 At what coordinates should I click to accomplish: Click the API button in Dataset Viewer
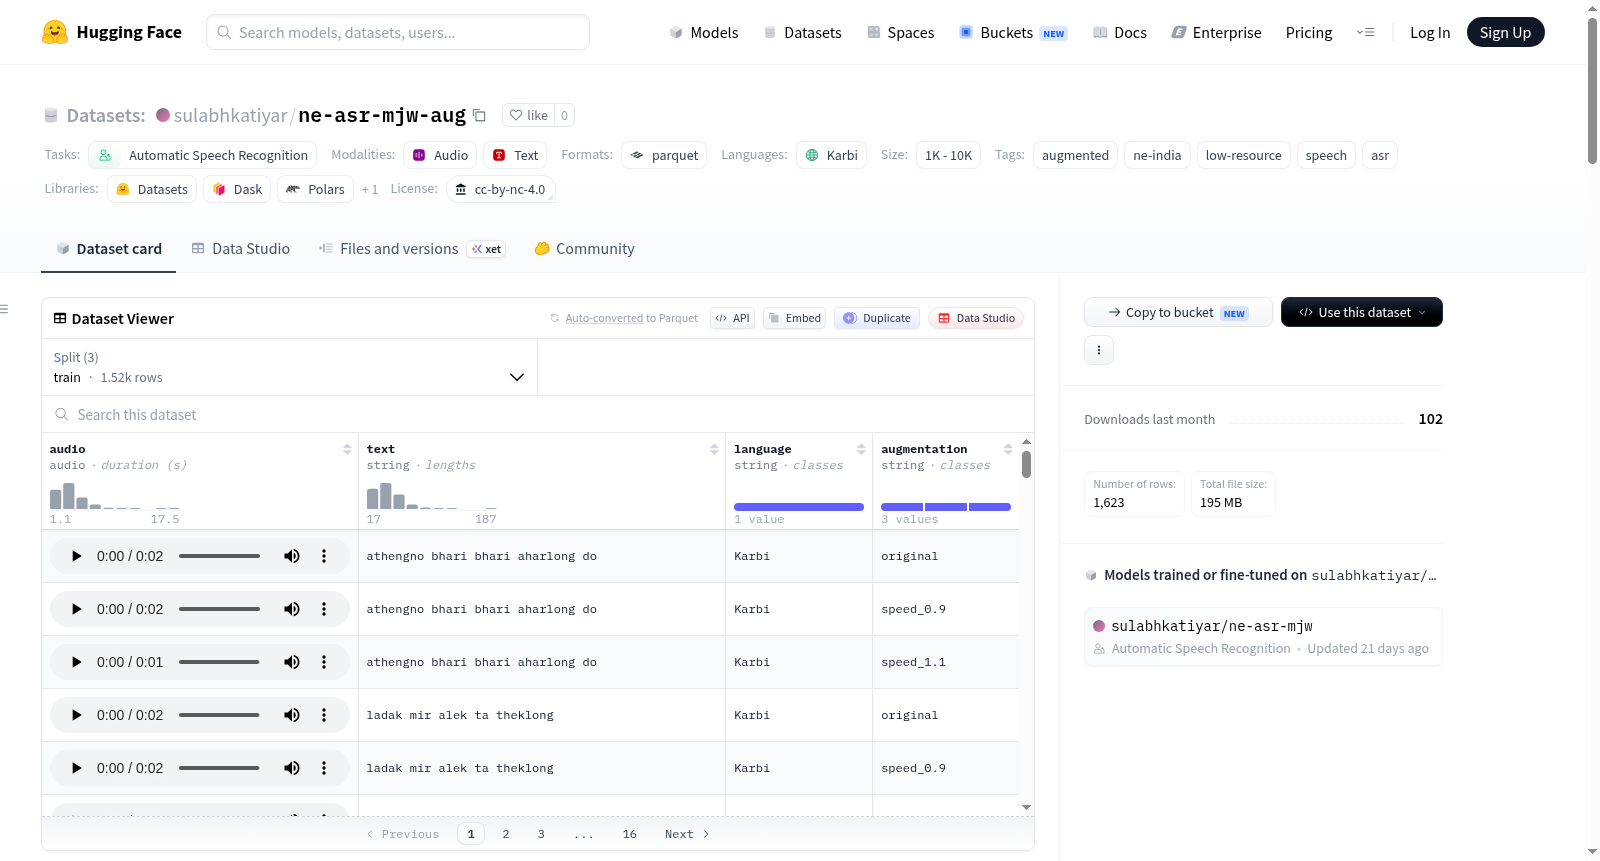(732, 318)
